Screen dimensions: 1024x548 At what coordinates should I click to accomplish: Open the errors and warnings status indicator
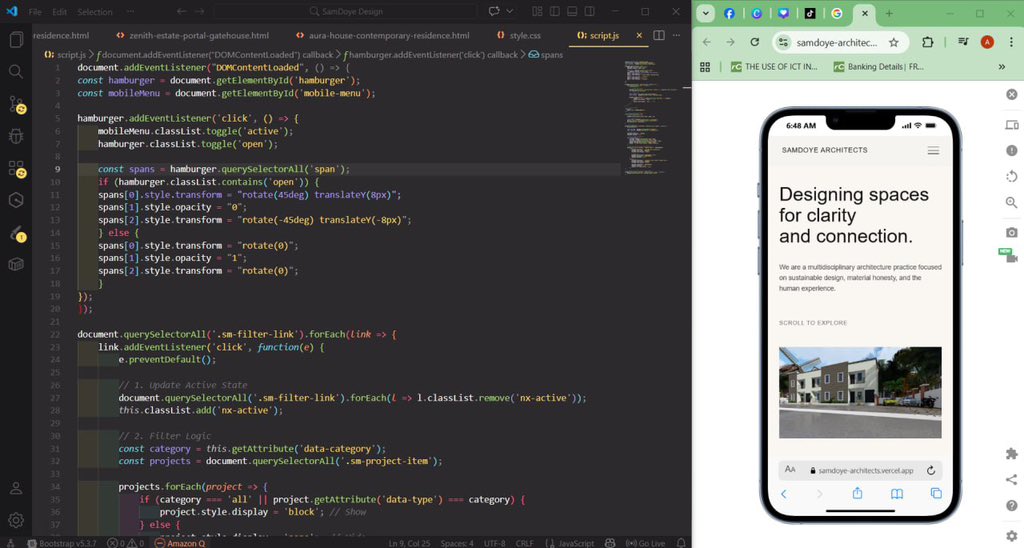coord(125,543)
